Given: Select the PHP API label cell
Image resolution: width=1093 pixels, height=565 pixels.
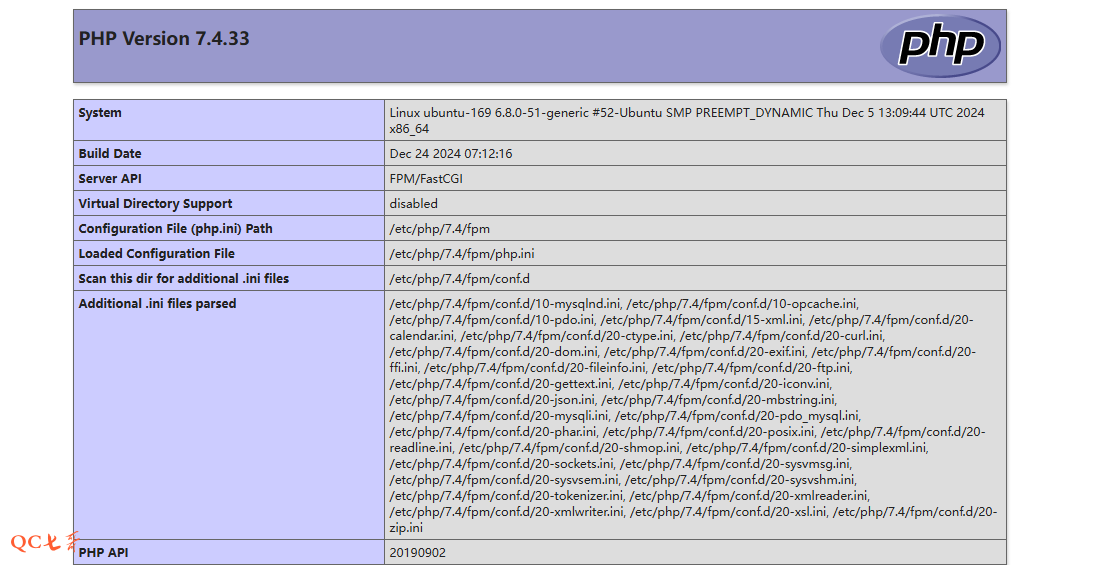Looking at the screenshot, I should click(x=103, y=553).
